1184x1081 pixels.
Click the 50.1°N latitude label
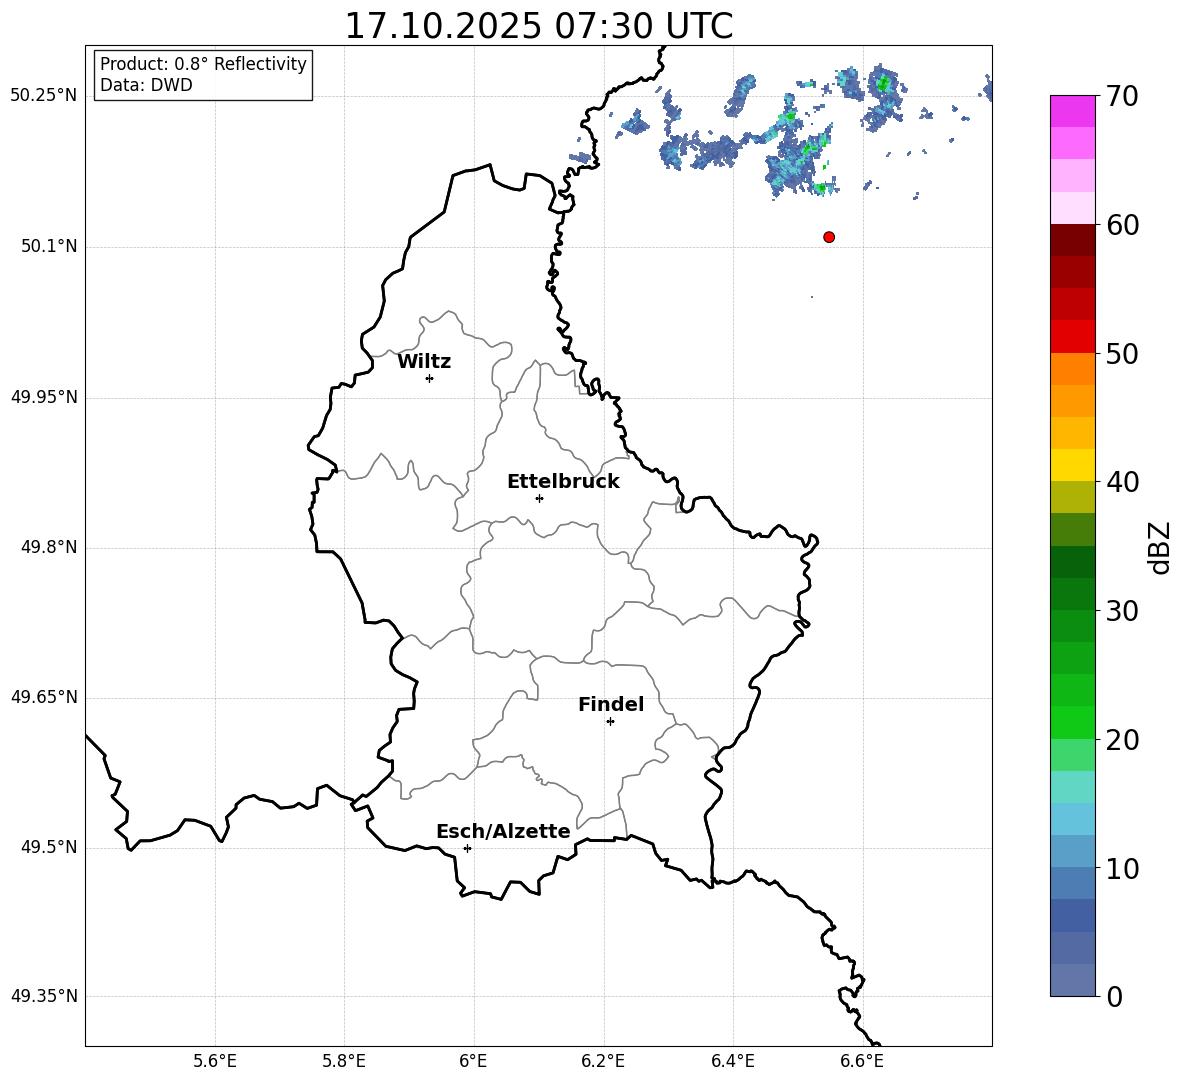[49, 246]
